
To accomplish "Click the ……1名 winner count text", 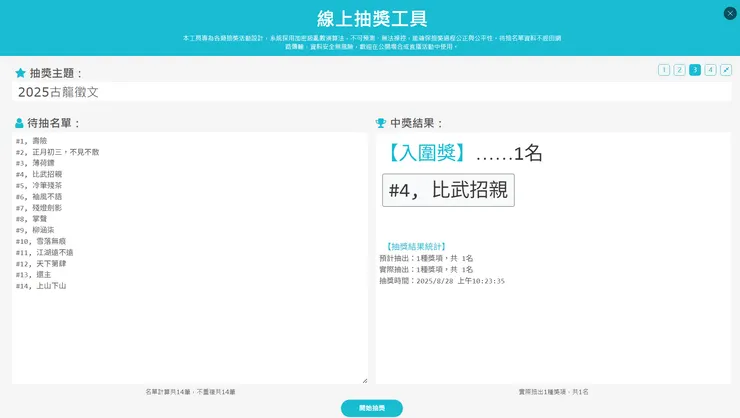I will coord(509,153).
